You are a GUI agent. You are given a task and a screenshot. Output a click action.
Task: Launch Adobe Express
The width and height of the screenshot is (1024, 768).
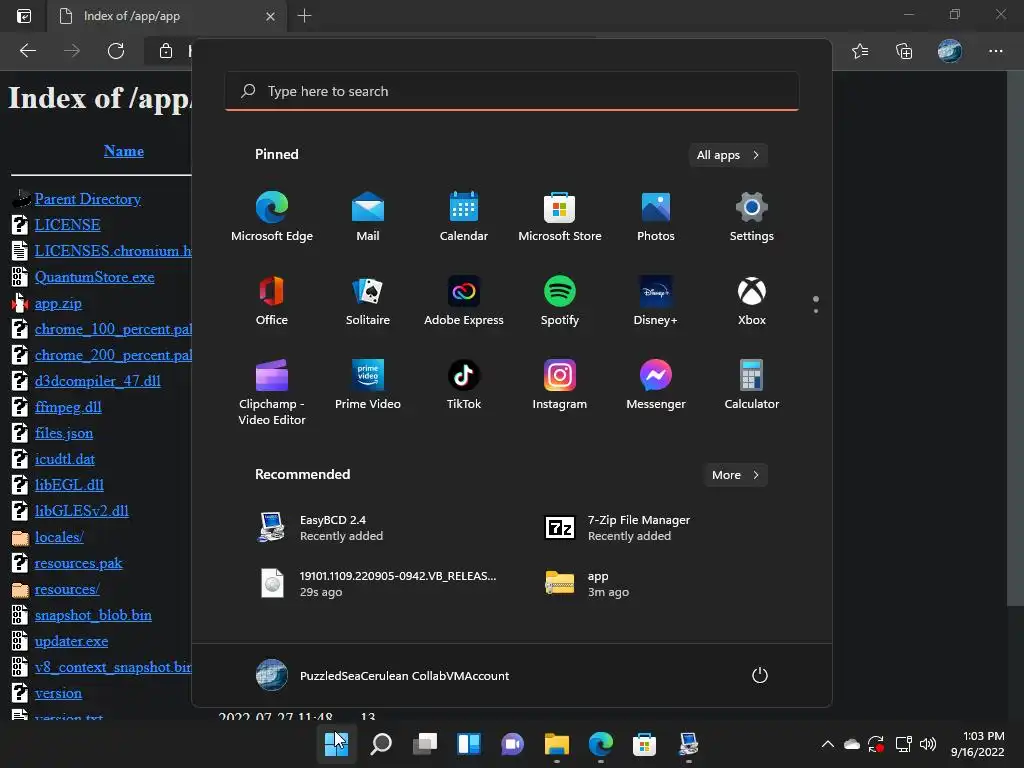coord(464,301)
